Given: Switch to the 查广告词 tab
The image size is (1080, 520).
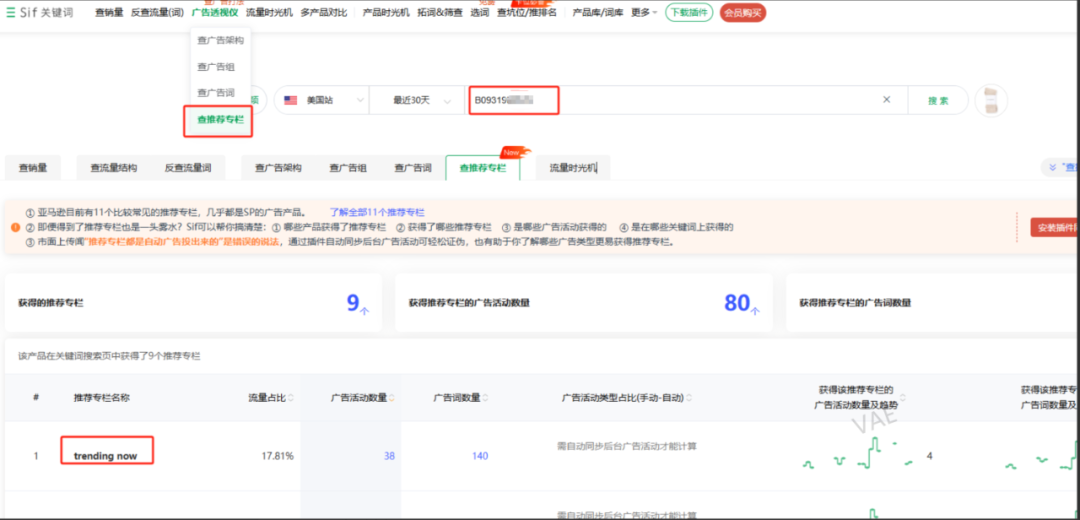Looking at the screenshot, I should point(413,167).
